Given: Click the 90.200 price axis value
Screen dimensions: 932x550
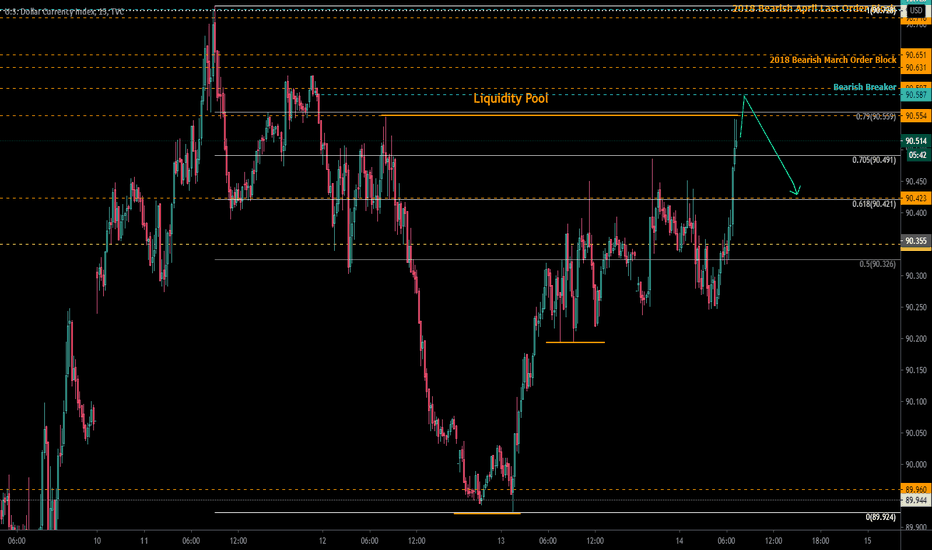Looking at the screenshot, I should [916, 339].
